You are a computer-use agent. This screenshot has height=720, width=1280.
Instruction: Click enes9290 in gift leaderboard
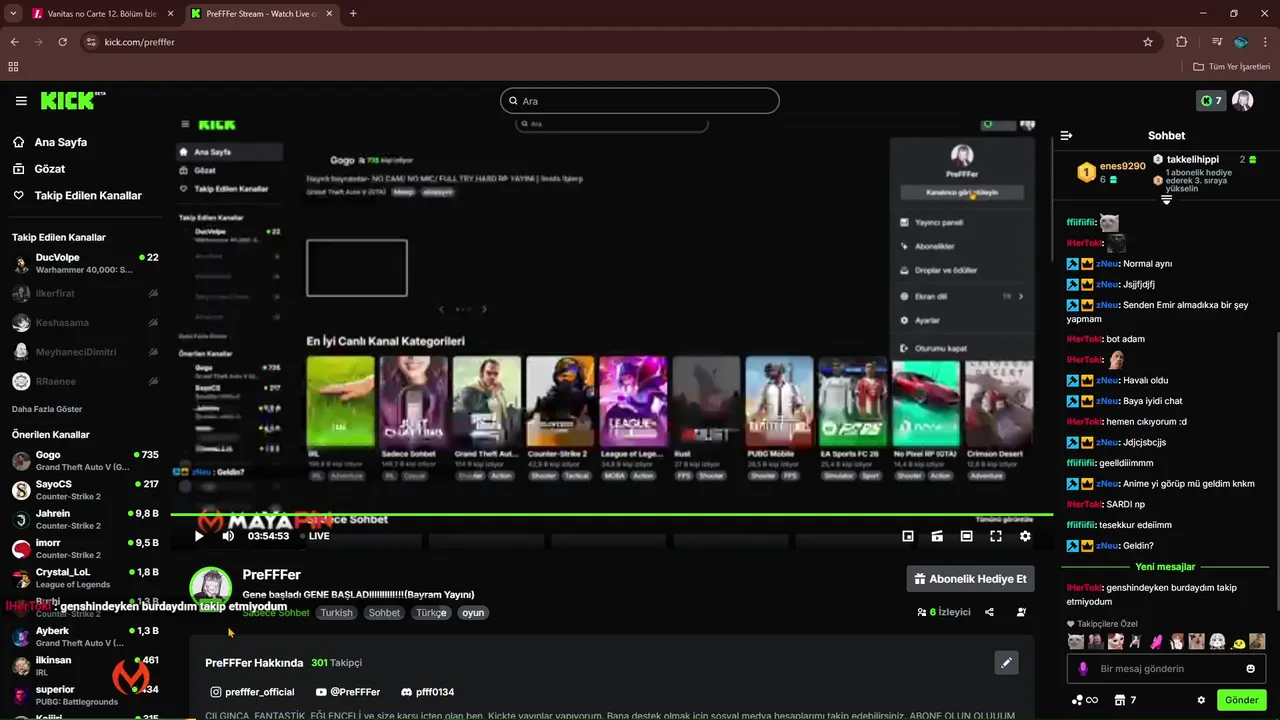click(x=1122, y=166)
